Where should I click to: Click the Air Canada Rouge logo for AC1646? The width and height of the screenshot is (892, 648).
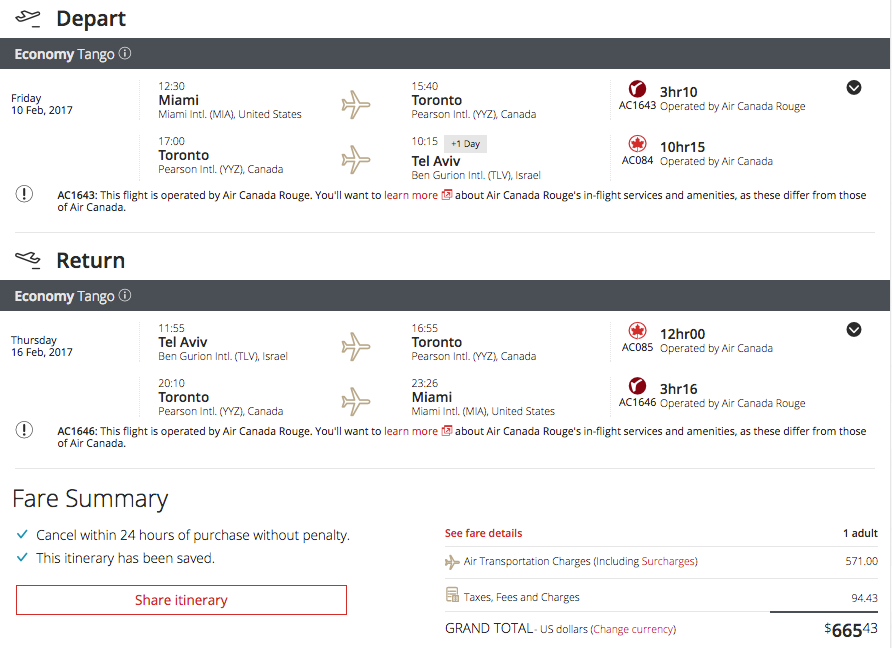tap(637, 386)
